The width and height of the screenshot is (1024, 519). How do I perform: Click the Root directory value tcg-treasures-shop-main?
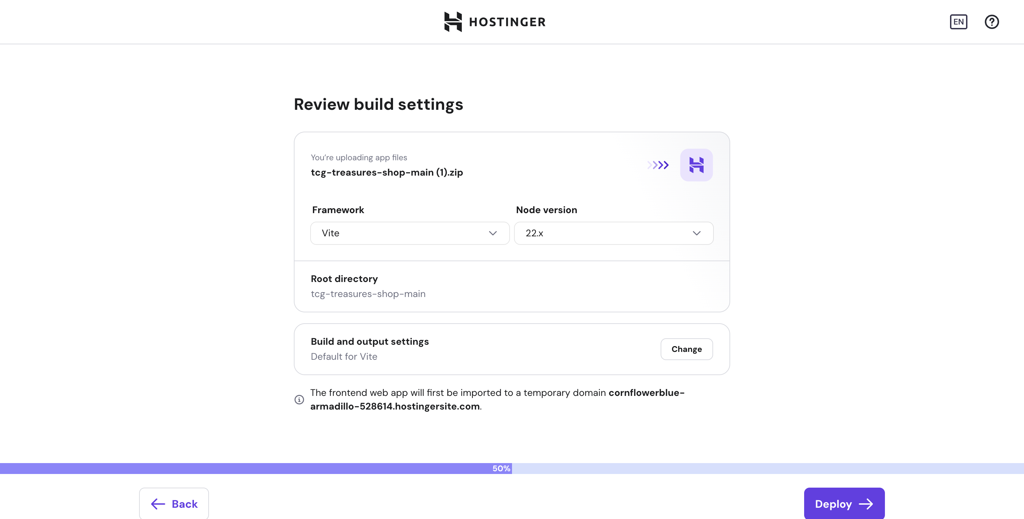tap(368, 294)
